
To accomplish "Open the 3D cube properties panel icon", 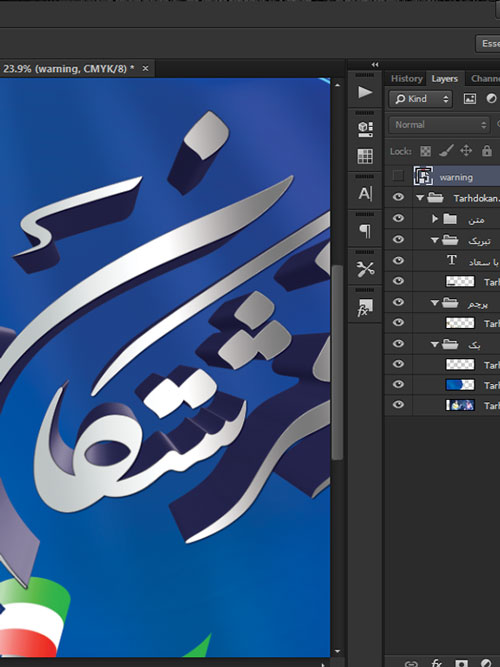I will pyautogui.click(x=365, y=129).
